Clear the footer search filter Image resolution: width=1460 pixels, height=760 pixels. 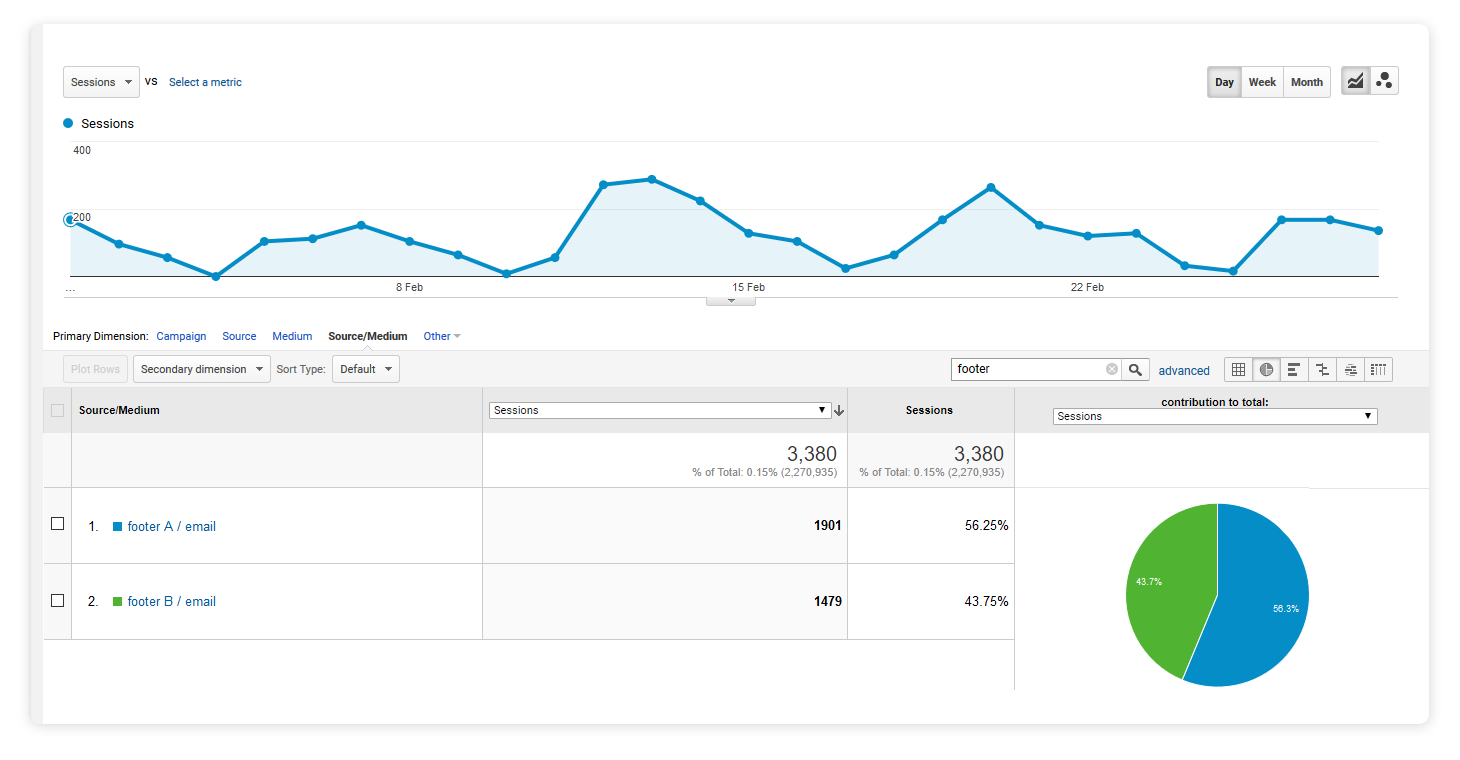(1111, 369)
